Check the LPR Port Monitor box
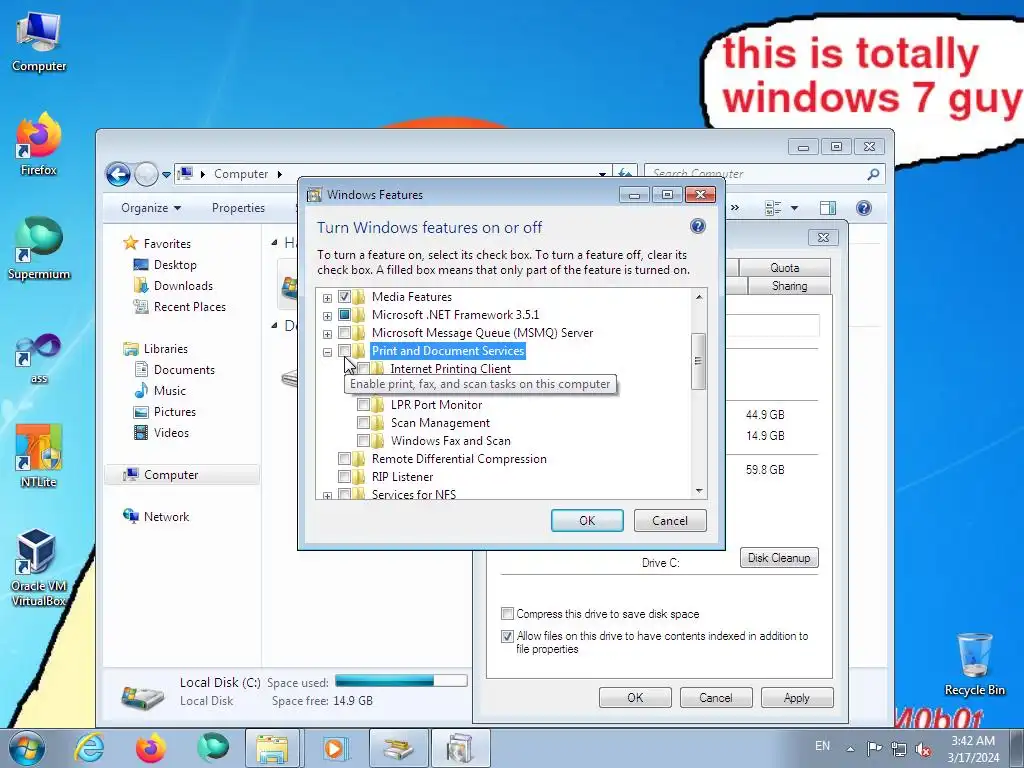This screenshot has width=1024, height=768. pos(363,405)
